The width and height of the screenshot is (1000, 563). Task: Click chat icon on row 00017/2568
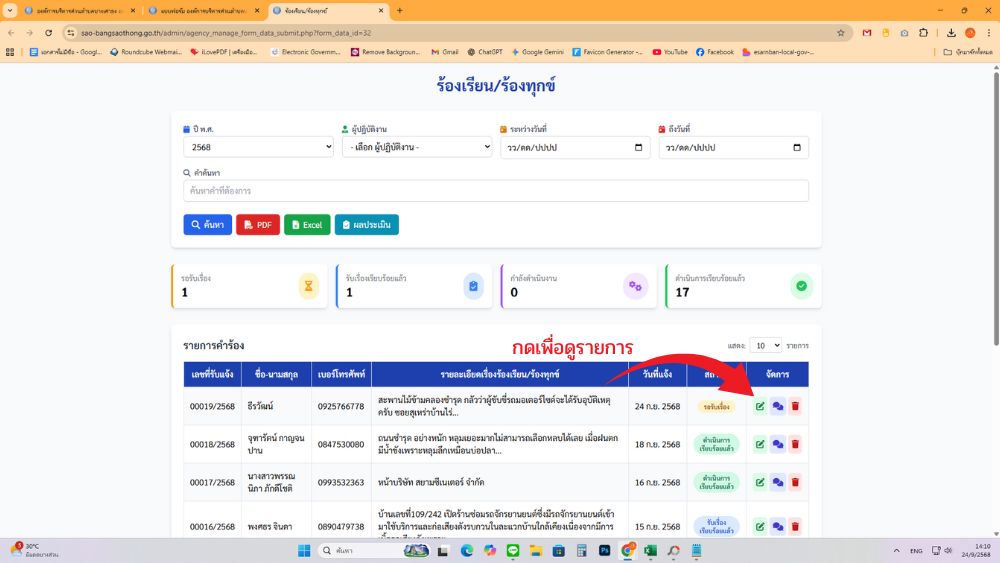click(x=778, y=482)
